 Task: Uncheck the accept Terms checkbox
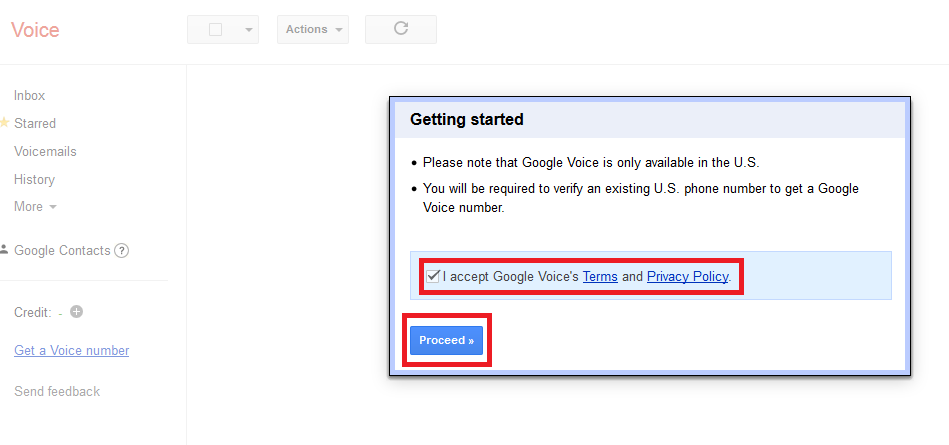click(433, 276)
